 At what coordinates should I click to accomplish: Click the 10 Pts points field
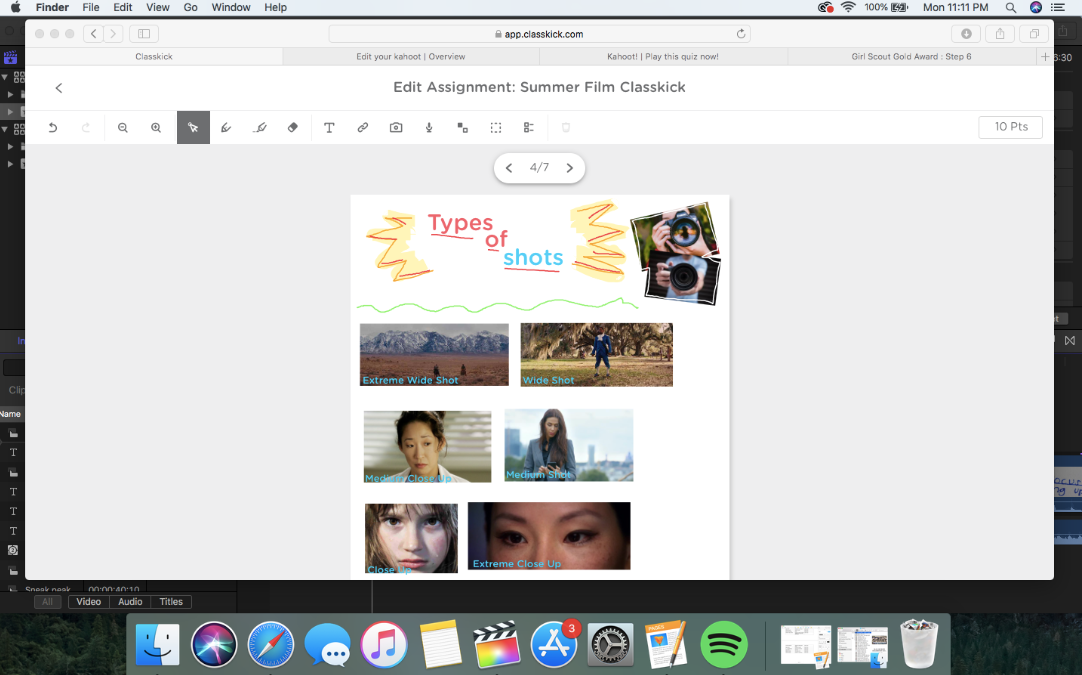coord(1010,127)
